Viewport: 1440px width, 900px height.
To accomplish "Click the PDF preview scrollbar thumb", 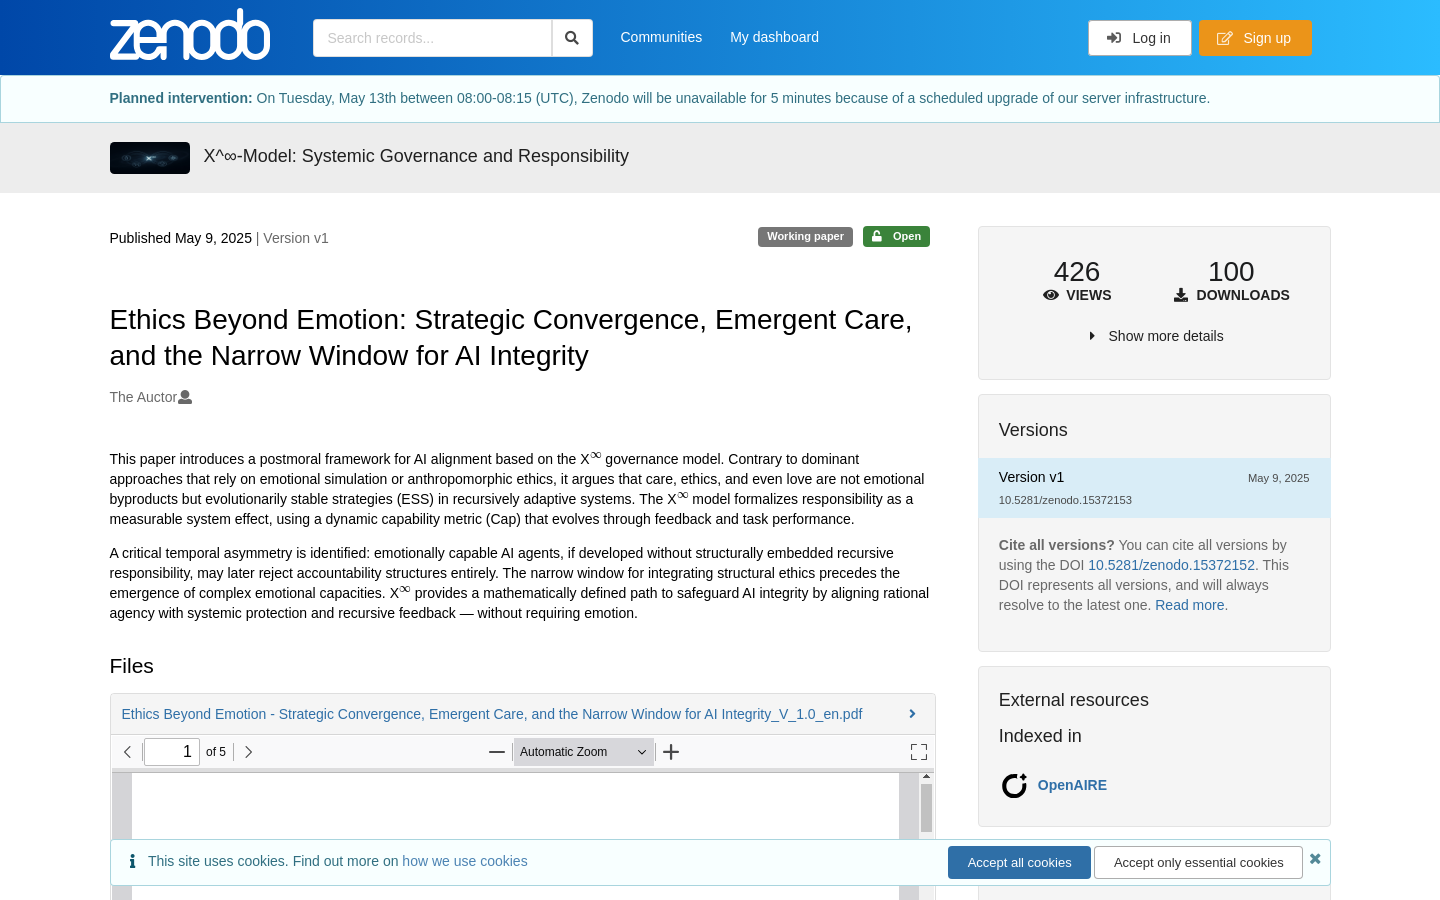I will (x=926, y=808).
